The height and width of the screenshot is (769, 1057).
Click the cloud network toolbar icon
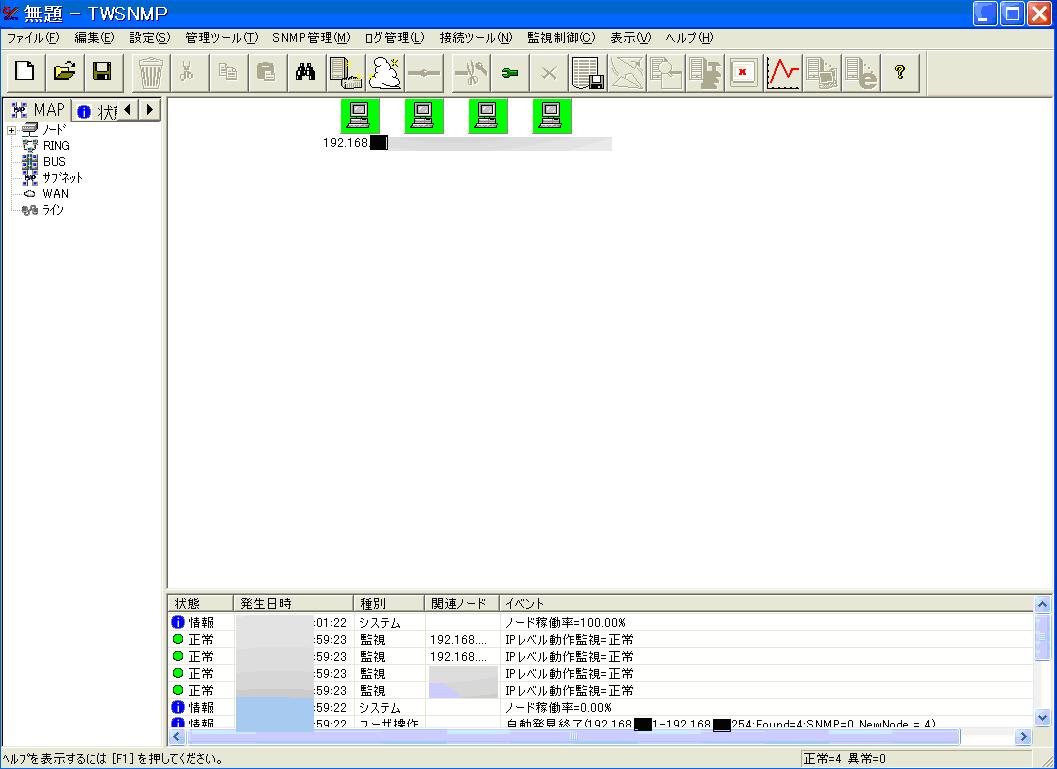385,72
